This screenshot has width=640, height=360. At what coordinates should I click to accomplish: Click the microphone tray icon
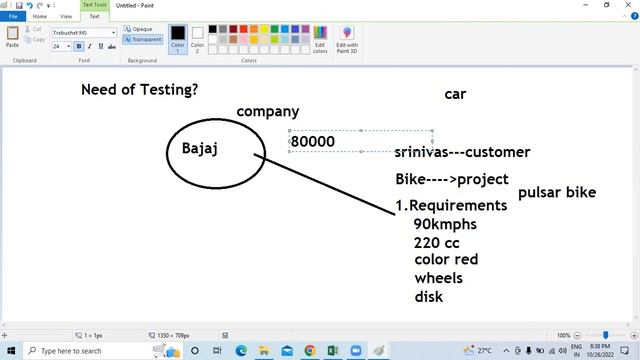(529, 351)
